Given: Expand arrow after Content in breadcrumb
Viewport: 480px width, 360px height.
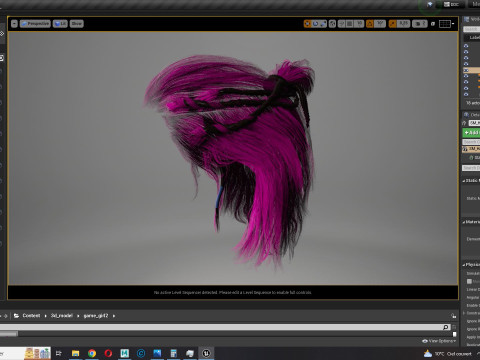Looking at the screenshot, I should pos(46,316).
